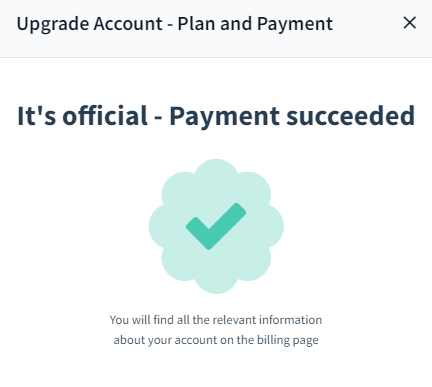Click the word "Payment" in the large heading
Image resolution: width=432 pixels, height=387 pixels.
(x=225, y=117)
